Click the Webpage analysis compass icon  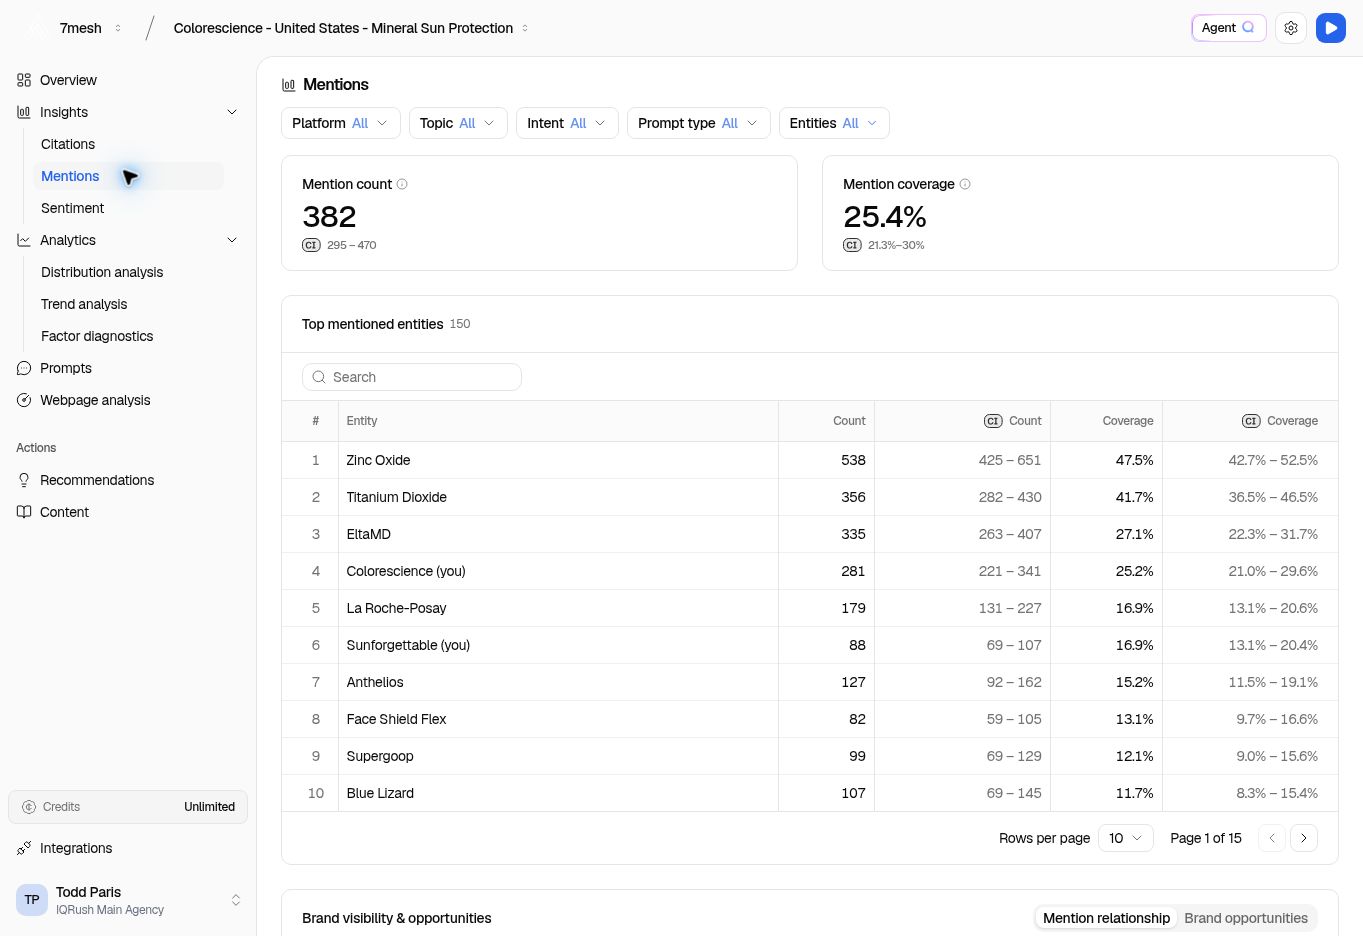tap(24, 400)
